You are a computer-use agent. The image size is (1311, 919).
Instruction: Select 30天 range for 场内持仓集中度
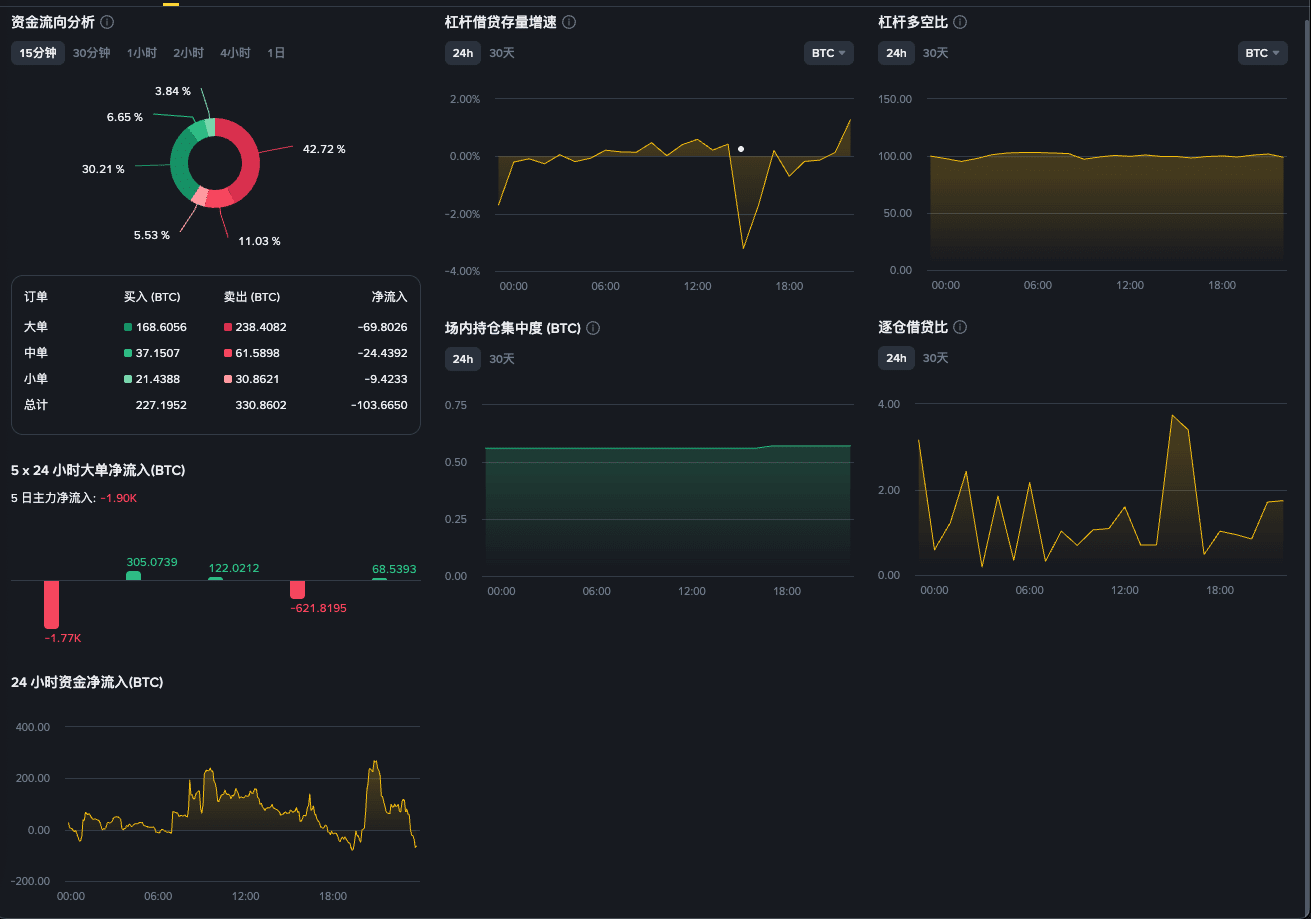[x=502, y=358]
